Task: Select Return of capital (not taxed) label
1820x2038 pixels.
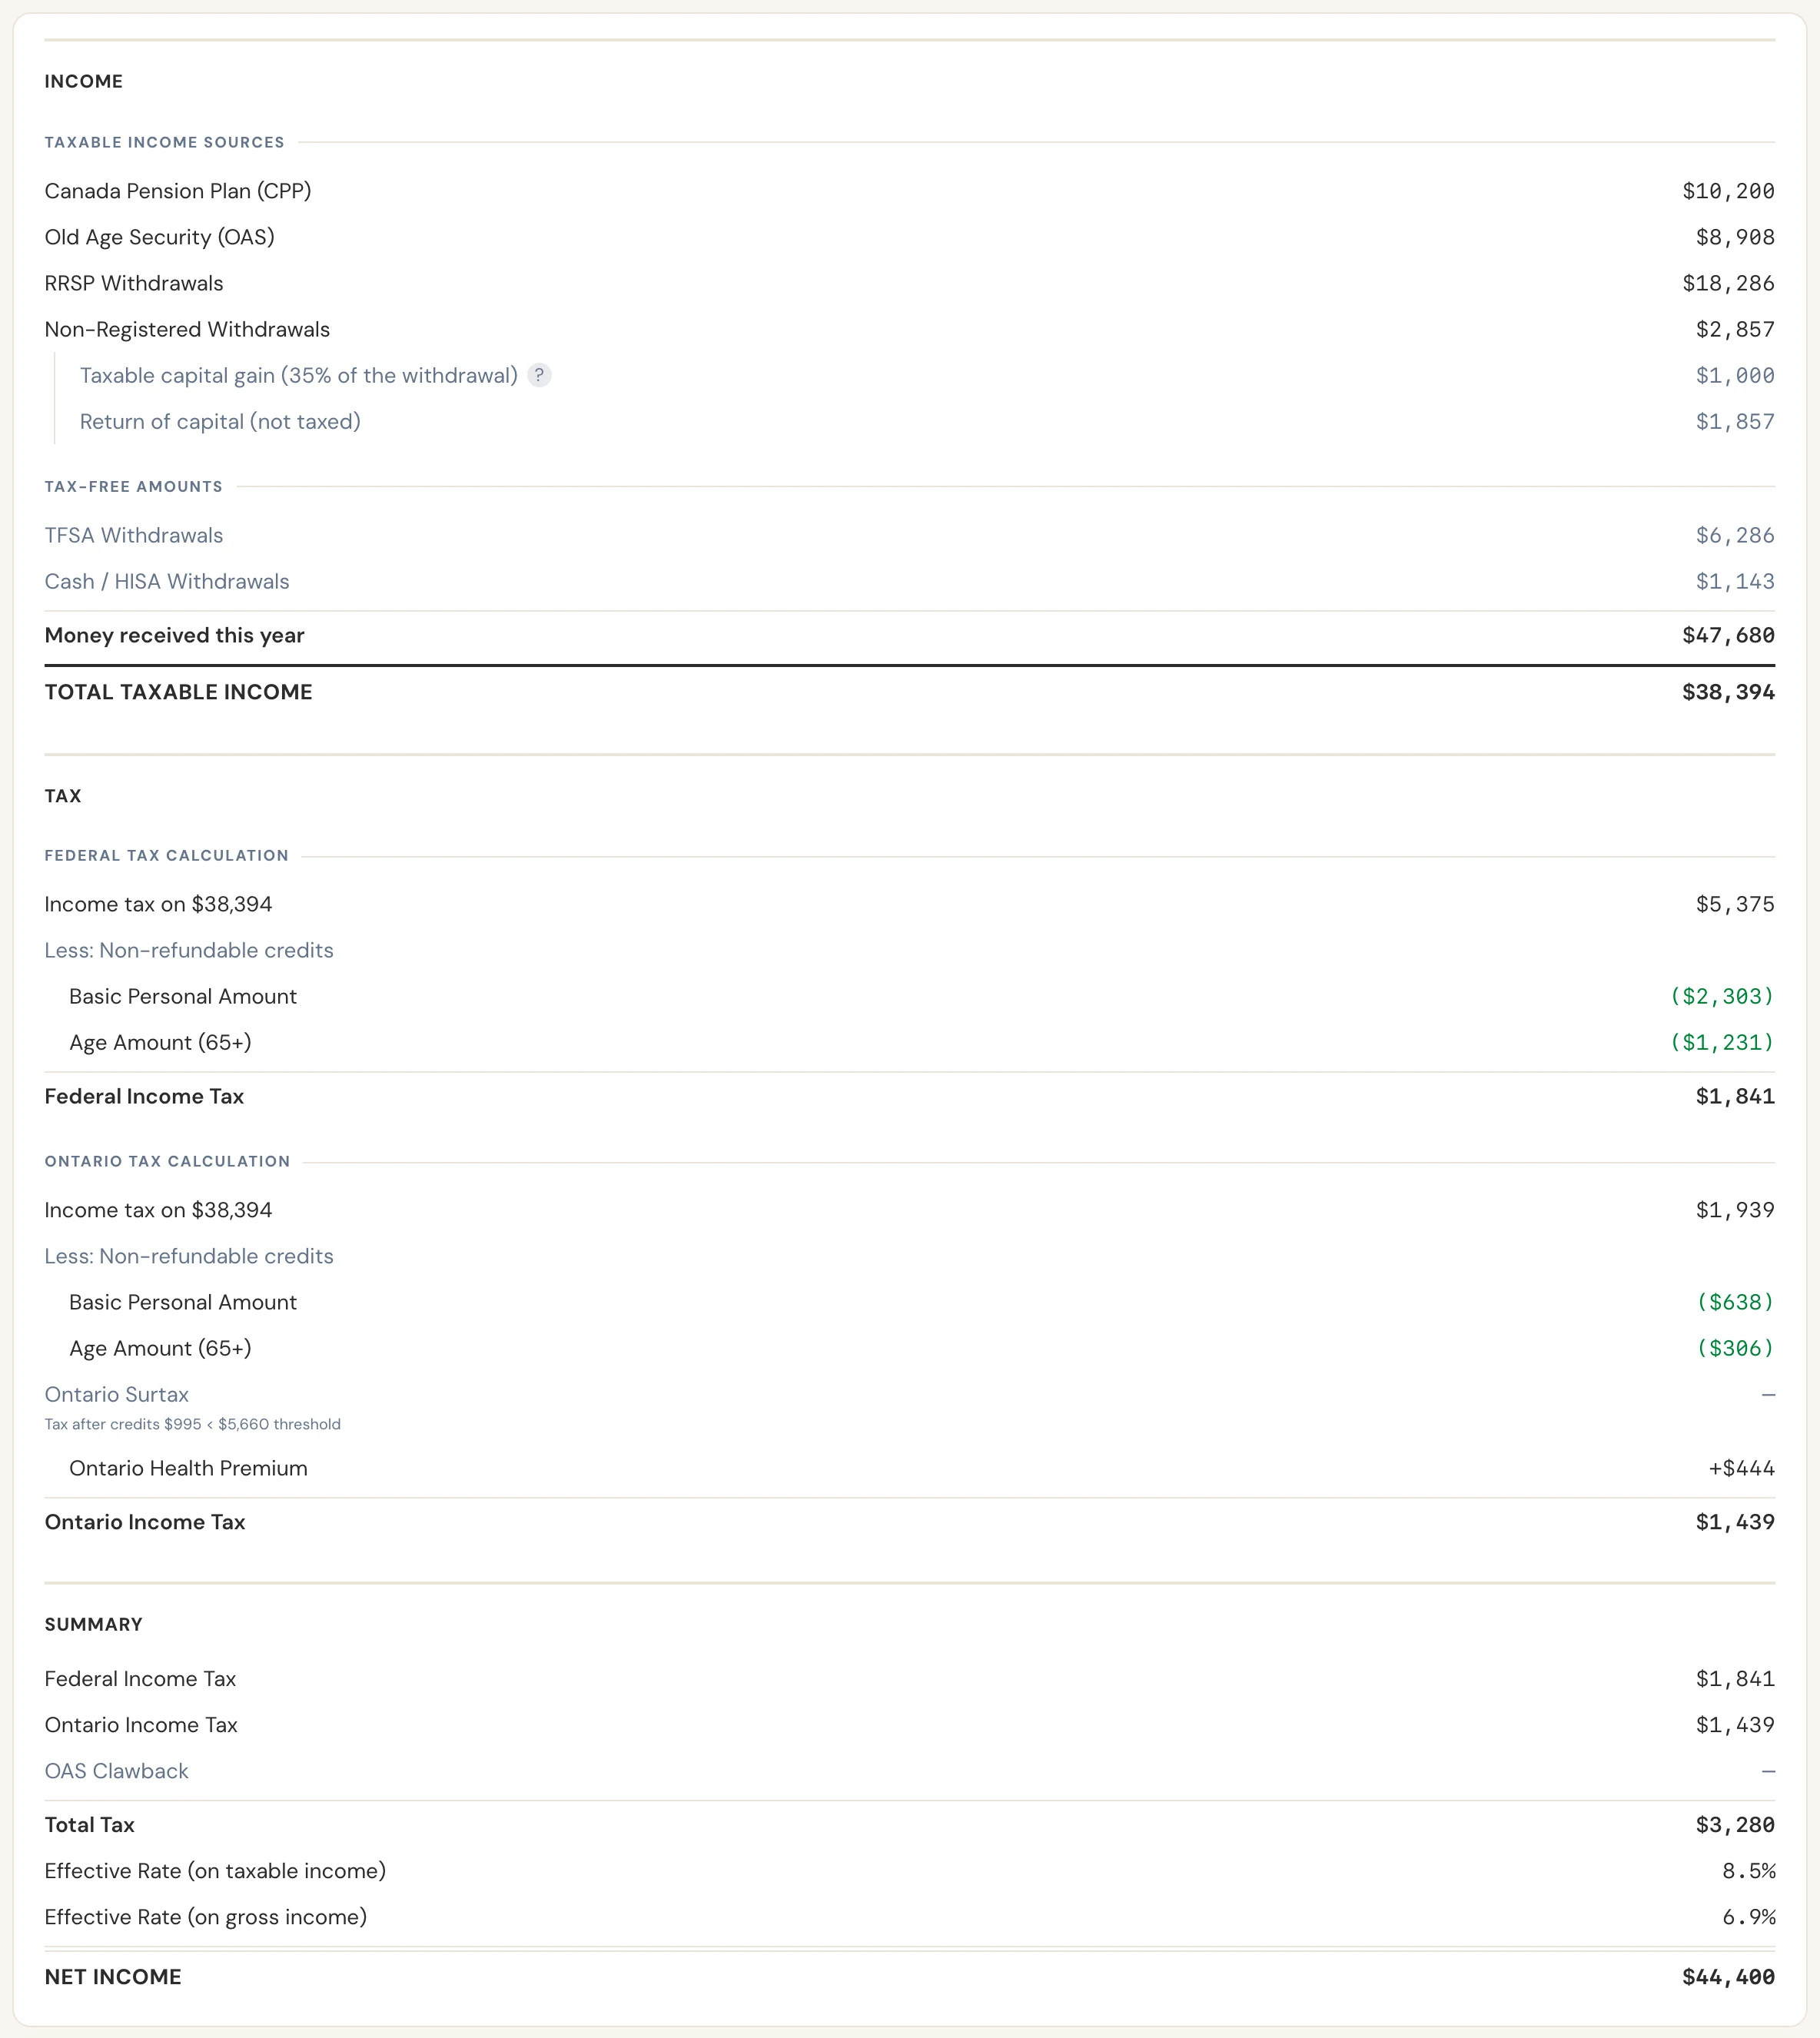Action: coord(220,421)
